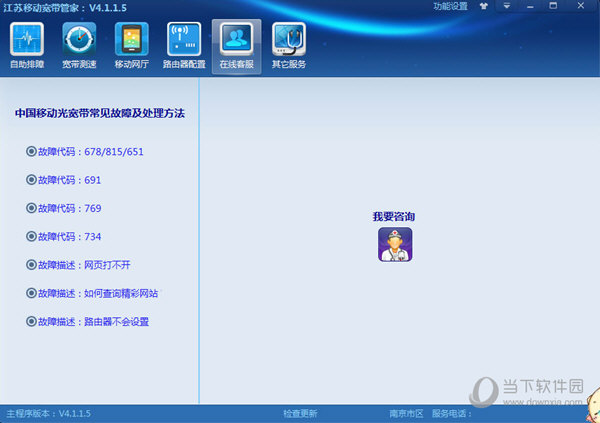Click 主程序版本 V4.1.1.5 version text

pyautogui.click(x=49, y=413)
